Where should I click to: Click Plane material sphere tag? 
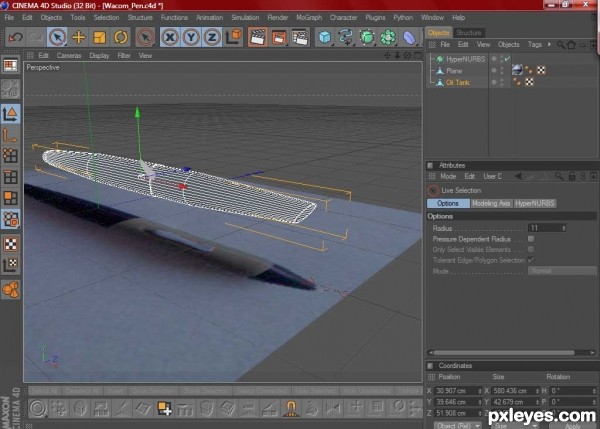tap(517, 70)
